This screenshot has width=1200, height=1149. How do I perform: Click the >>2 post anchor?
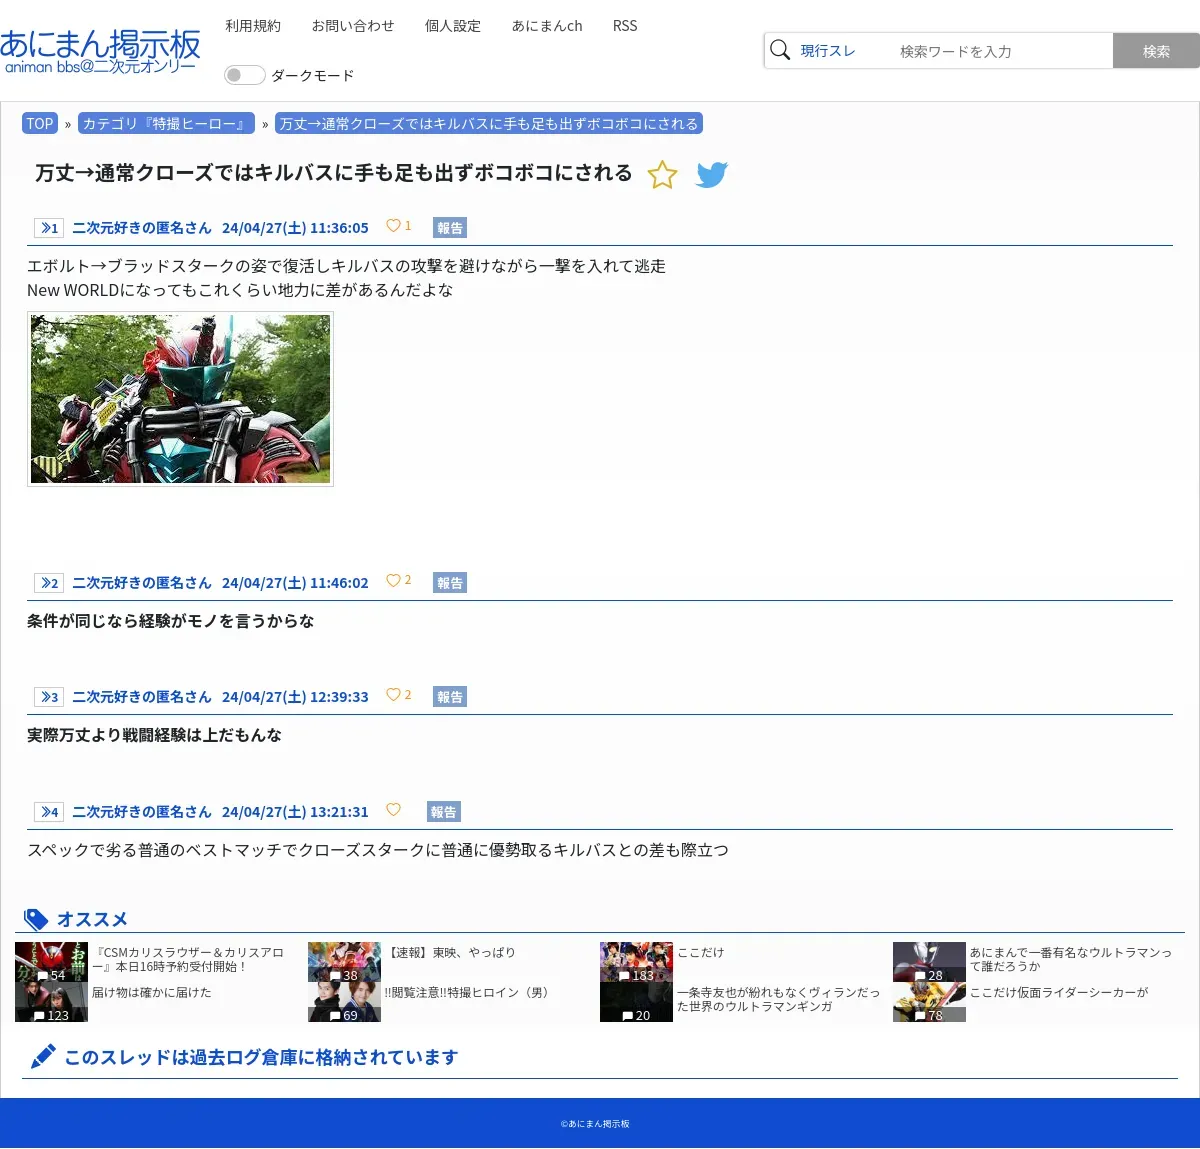tap(49, 583)
